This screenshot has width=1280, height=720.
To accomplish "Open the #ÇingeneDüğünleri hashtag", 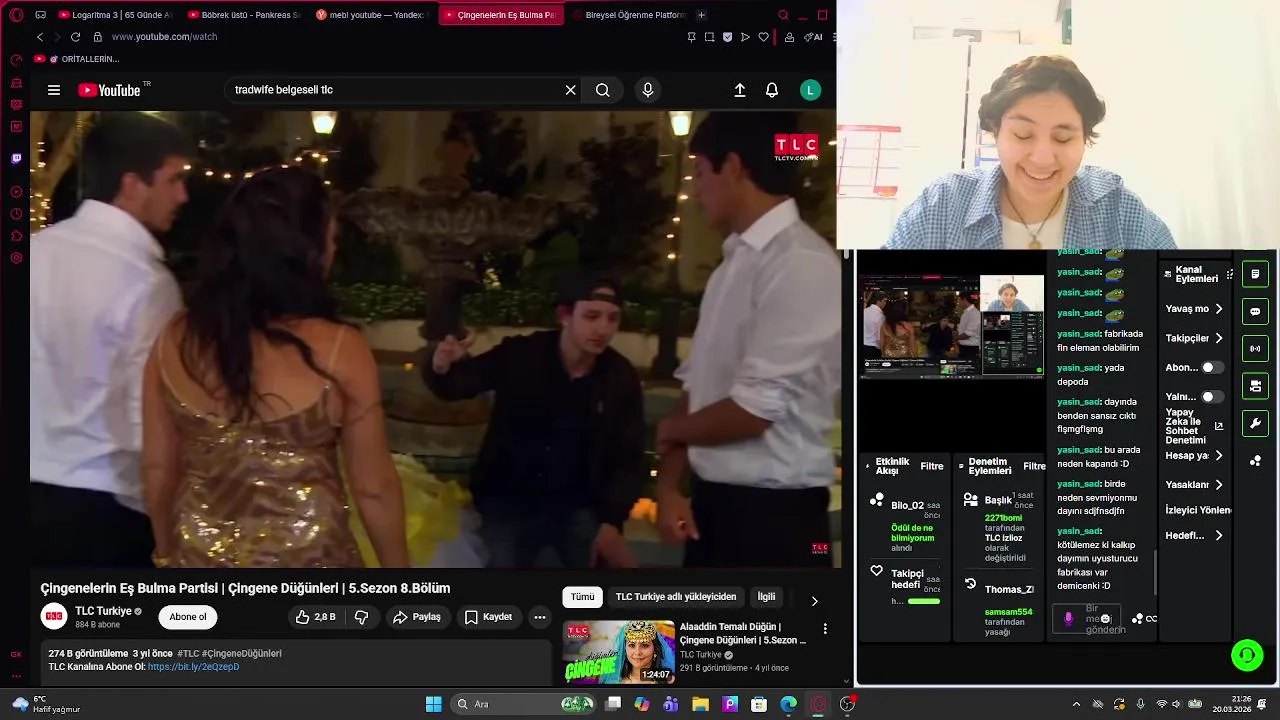I will 243,653.
